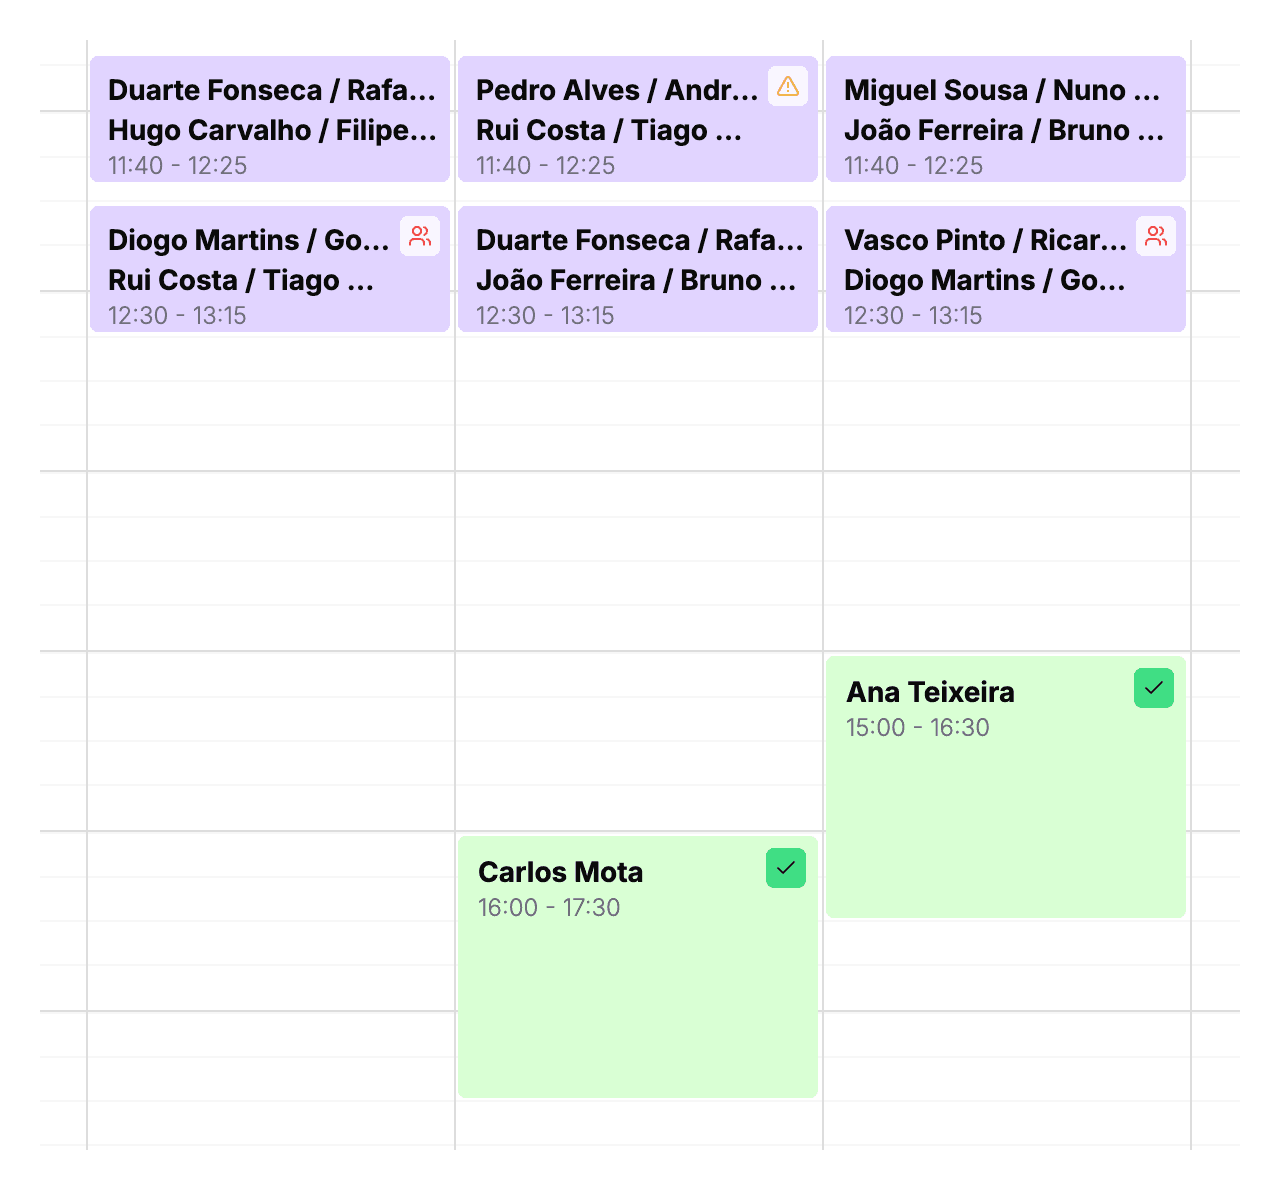Click the Miguel Sousa / Nuno name line
The image size is (1280, 1190).
pyautogui.click(x=1002, y=90)
